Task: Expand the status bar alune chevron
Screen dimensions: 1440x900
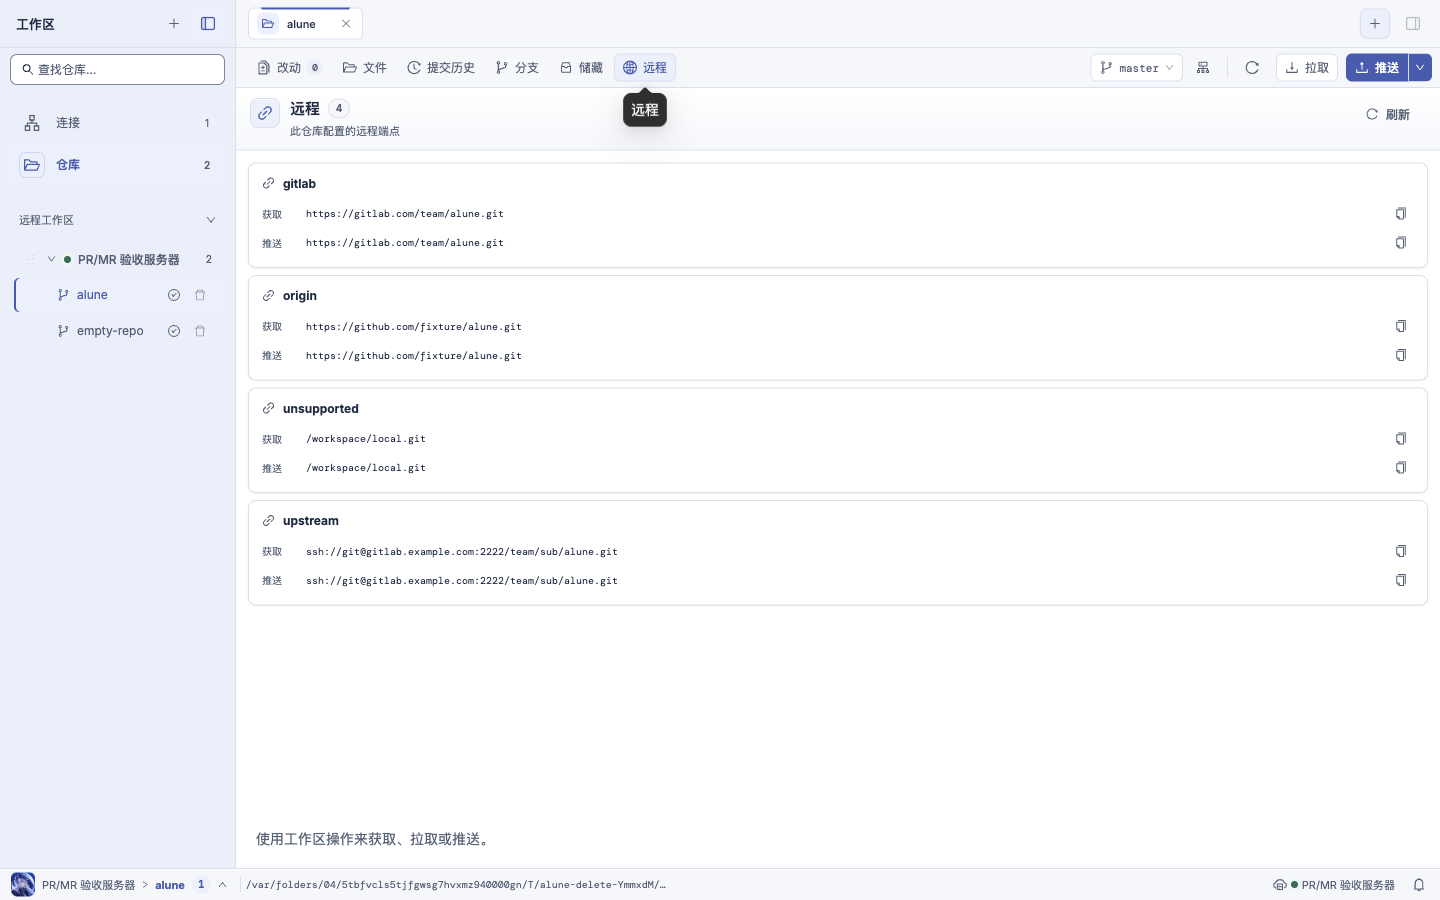Action: [223, 885]
